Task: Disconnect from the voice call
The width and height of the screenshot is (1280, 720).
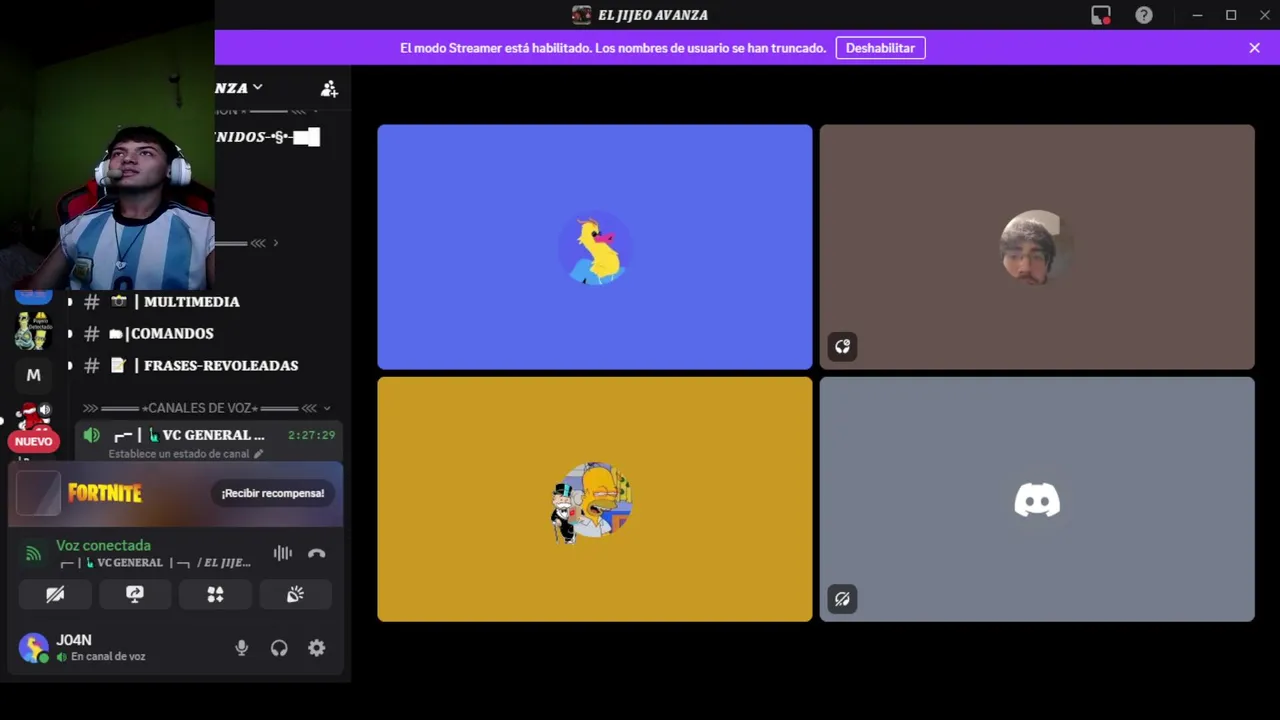Action: [x=317, y=553]
